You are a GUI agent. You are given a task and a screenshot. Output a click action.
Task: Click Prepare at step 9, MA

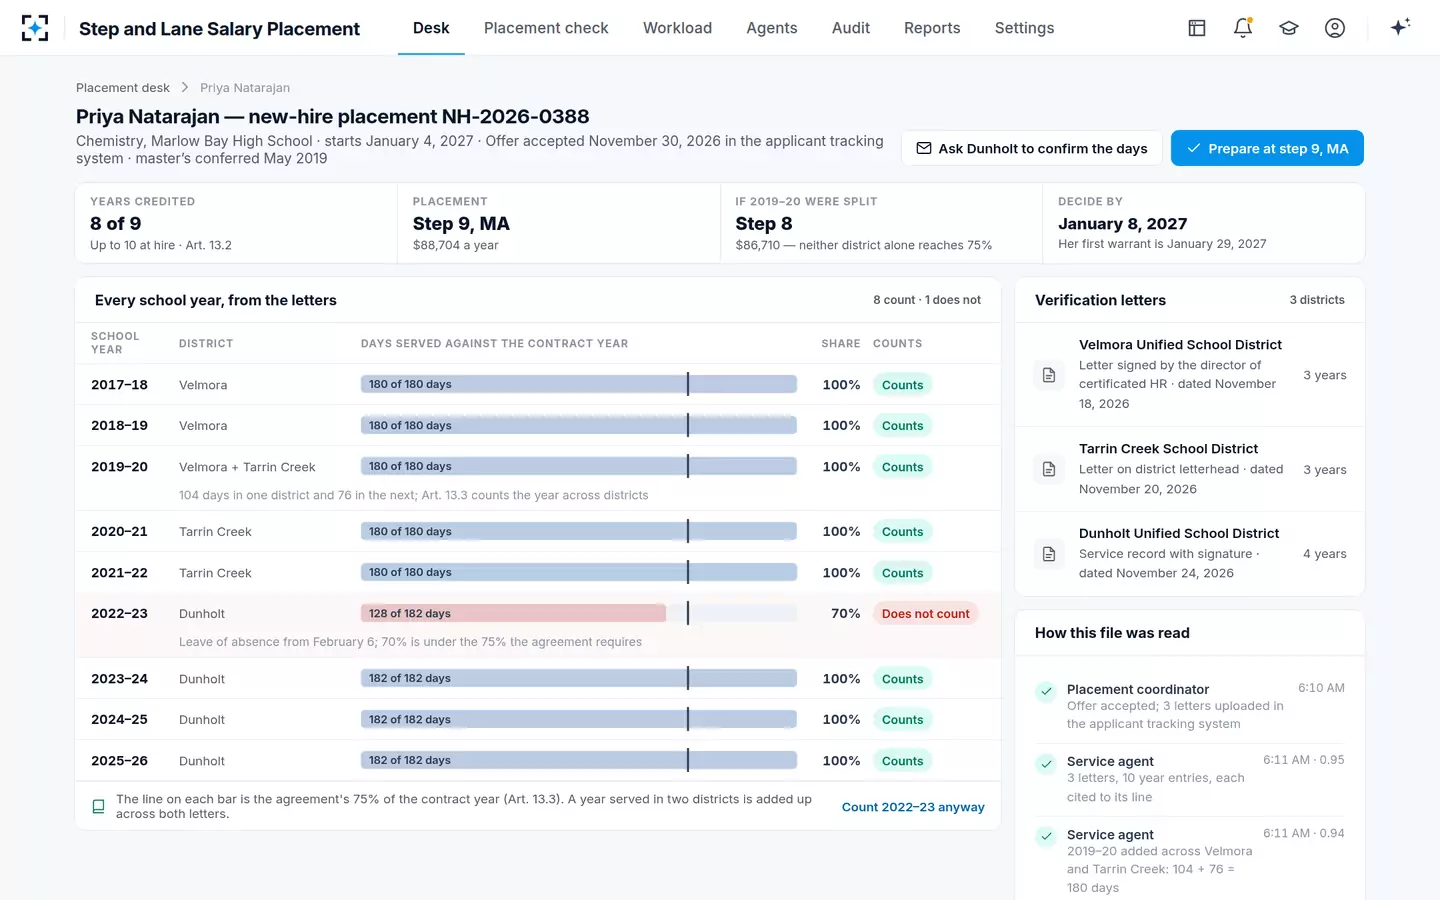click(1267, 148)
